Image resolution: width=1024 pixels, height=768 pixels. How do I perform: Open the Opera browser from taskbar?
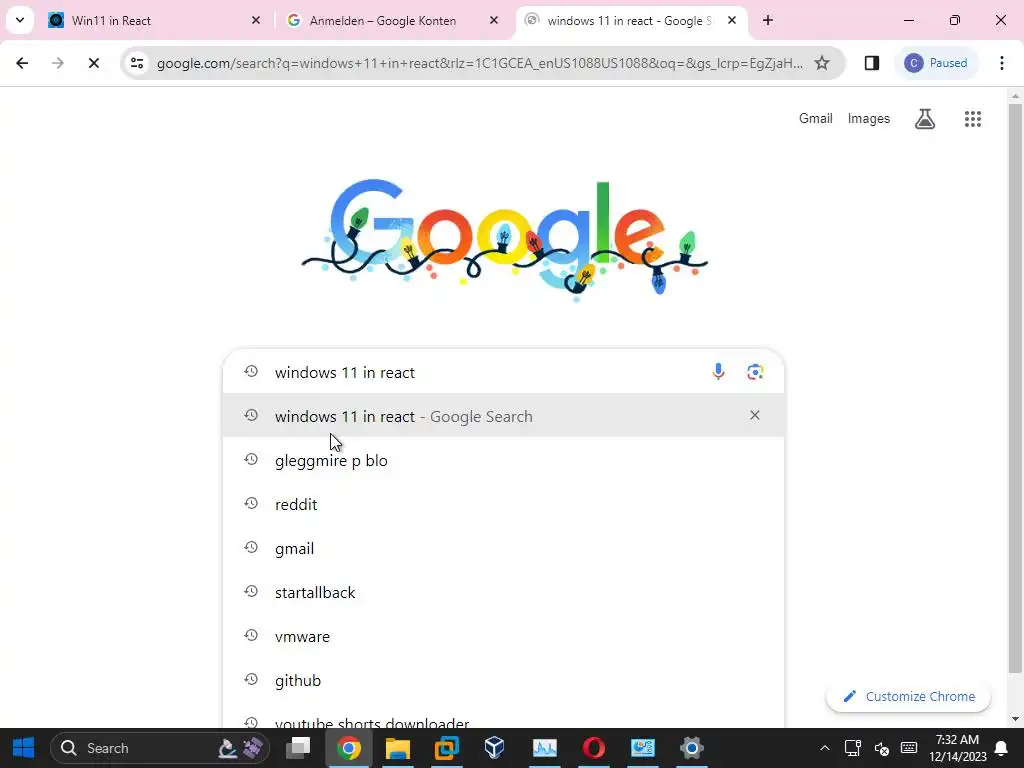[593, 748]
